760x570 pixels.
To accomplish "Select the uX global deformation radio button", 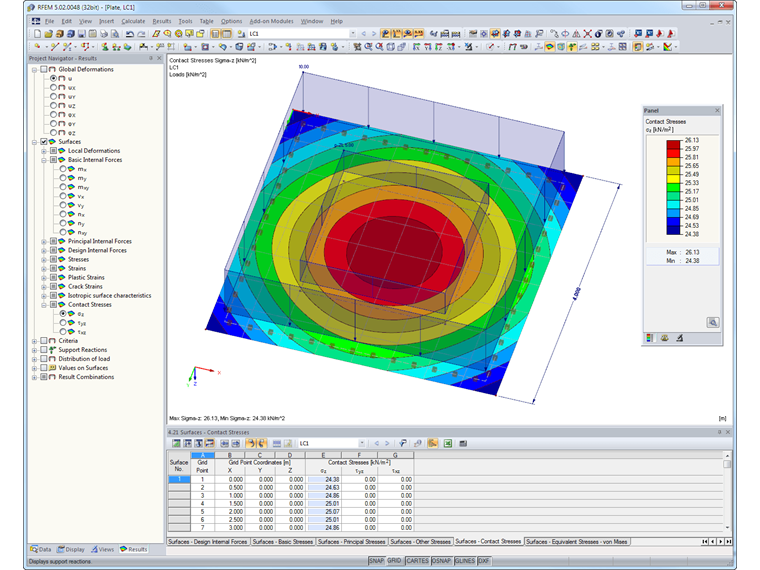I will [x=54, y=88].
